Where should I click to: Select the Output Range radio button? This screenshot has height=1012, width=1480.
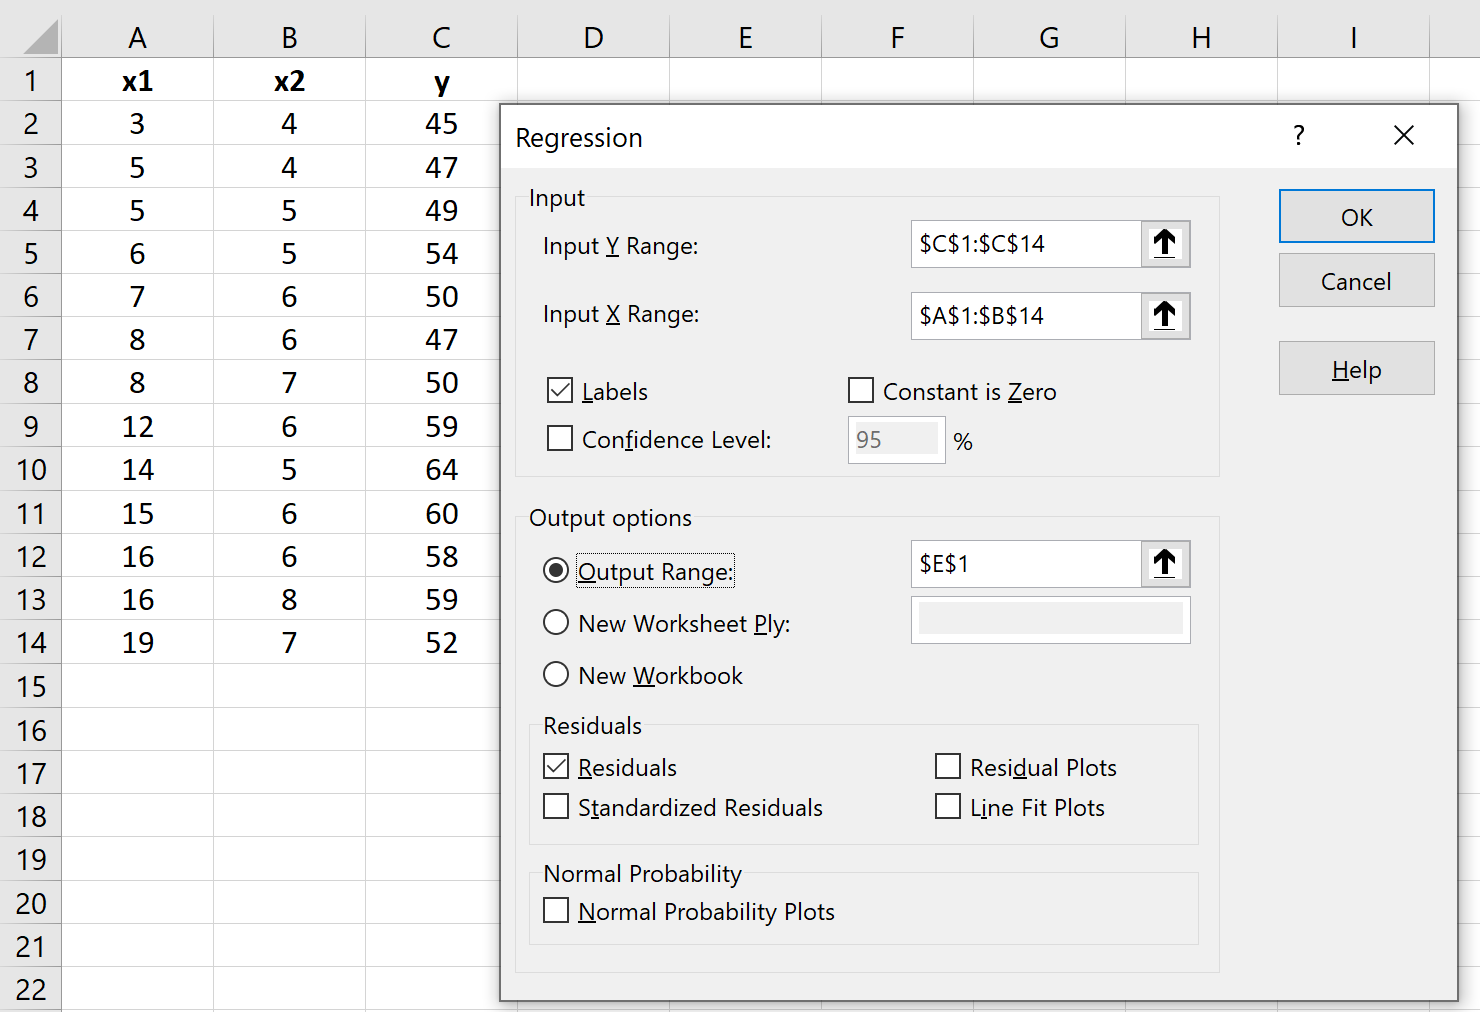click(x=556, y=571)
